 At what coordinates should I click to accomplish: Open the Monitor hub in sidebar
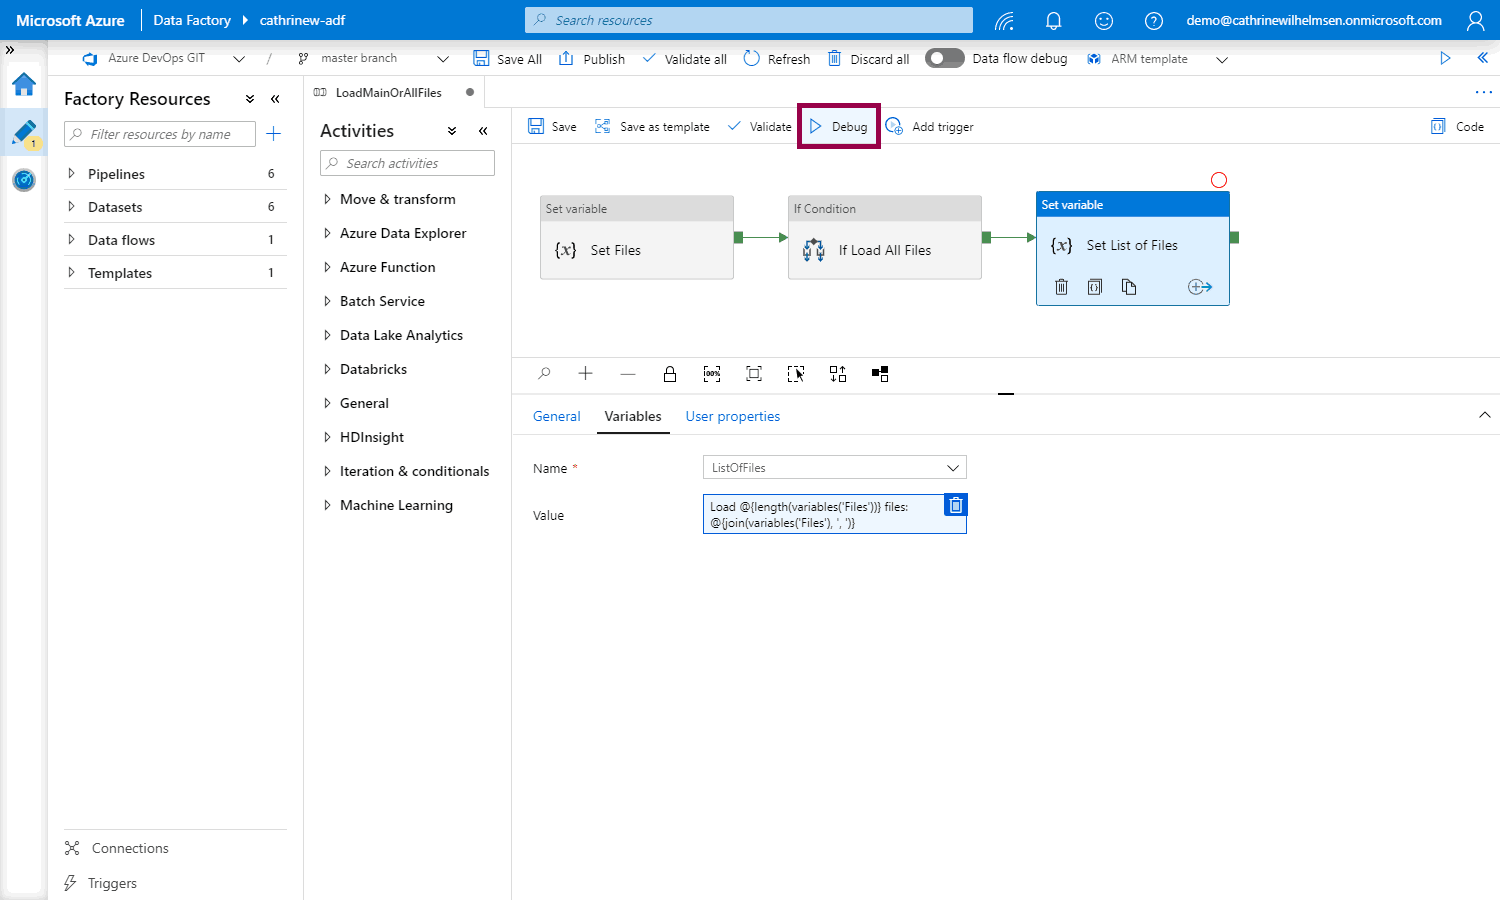click(x=24, y=180)
